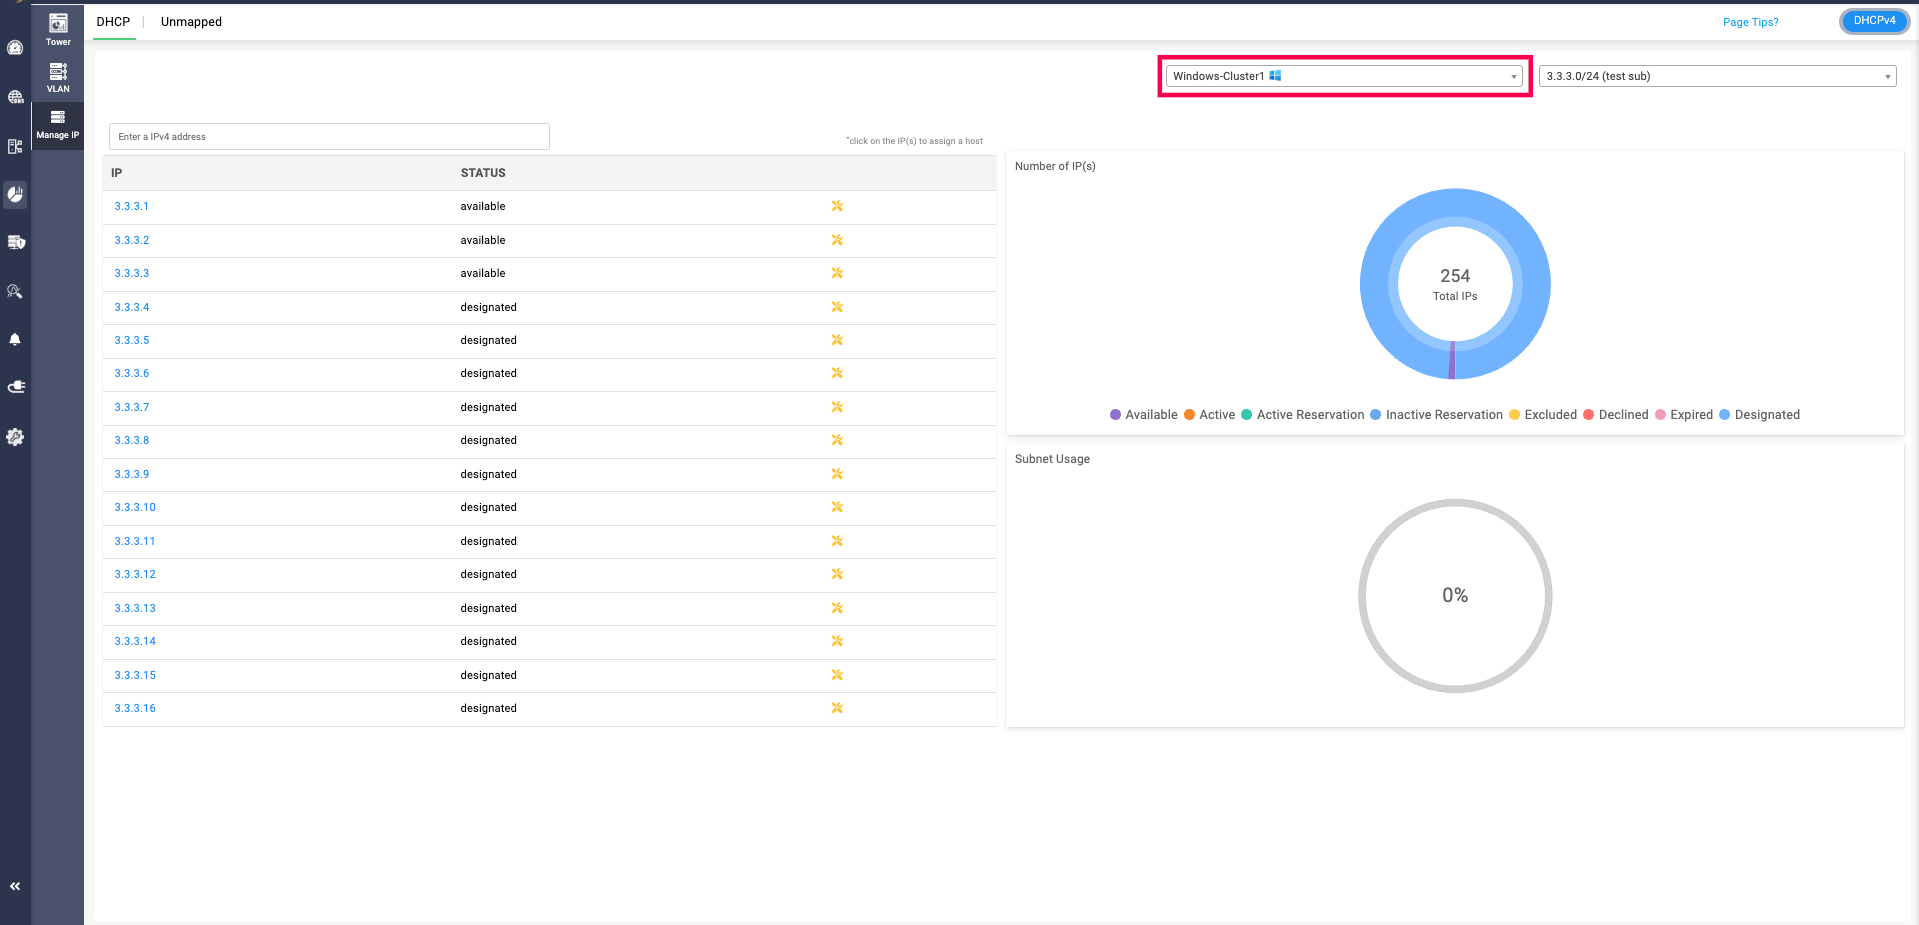Switch to the DHCP tab
The height and width of the screenshot is (925, 1919).
(x=113, y=22)
